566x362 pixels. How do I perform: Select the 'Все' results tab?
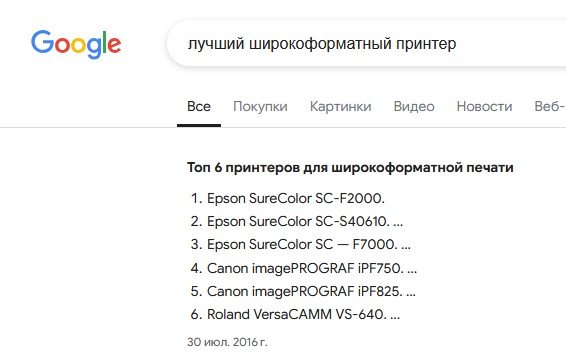pos(199,106)
